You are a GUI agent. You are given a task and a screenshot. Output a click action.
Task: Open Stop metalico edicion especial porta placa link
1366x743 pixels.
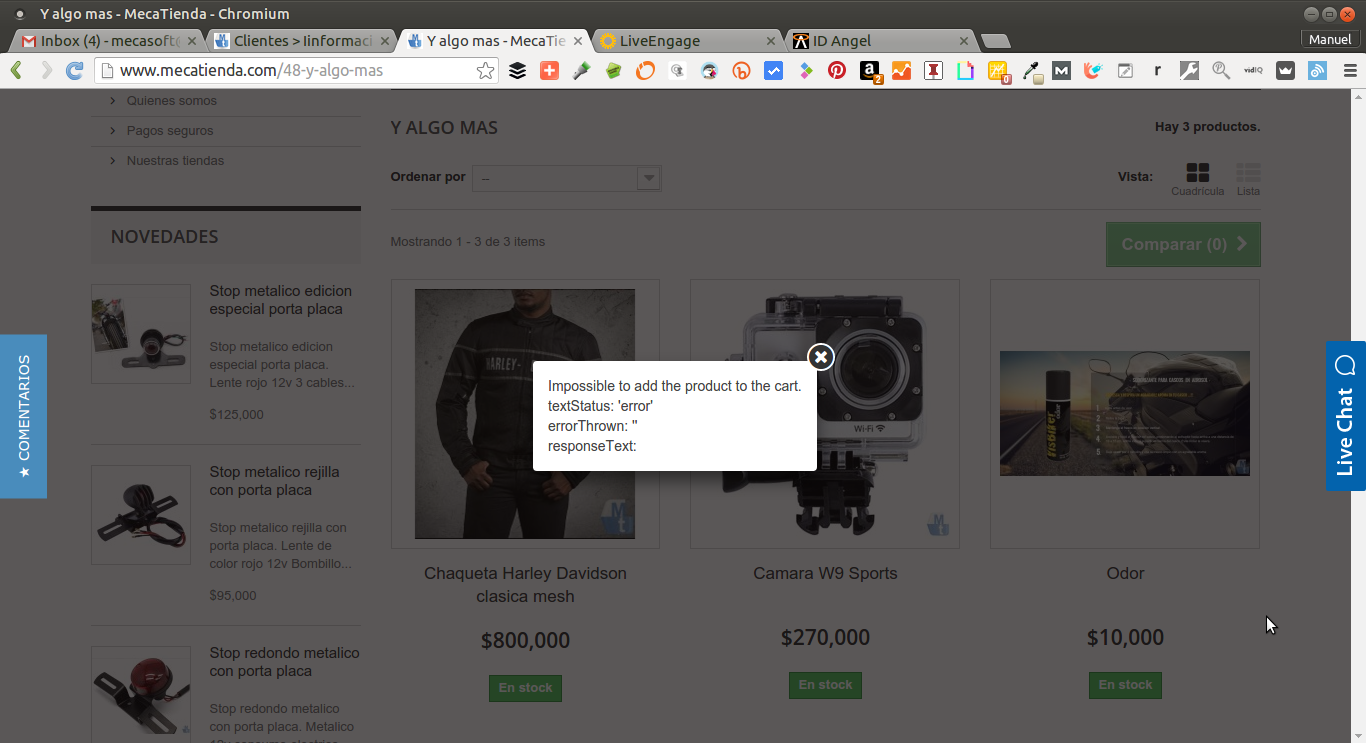pyautogui.click(x=281, y=300)
